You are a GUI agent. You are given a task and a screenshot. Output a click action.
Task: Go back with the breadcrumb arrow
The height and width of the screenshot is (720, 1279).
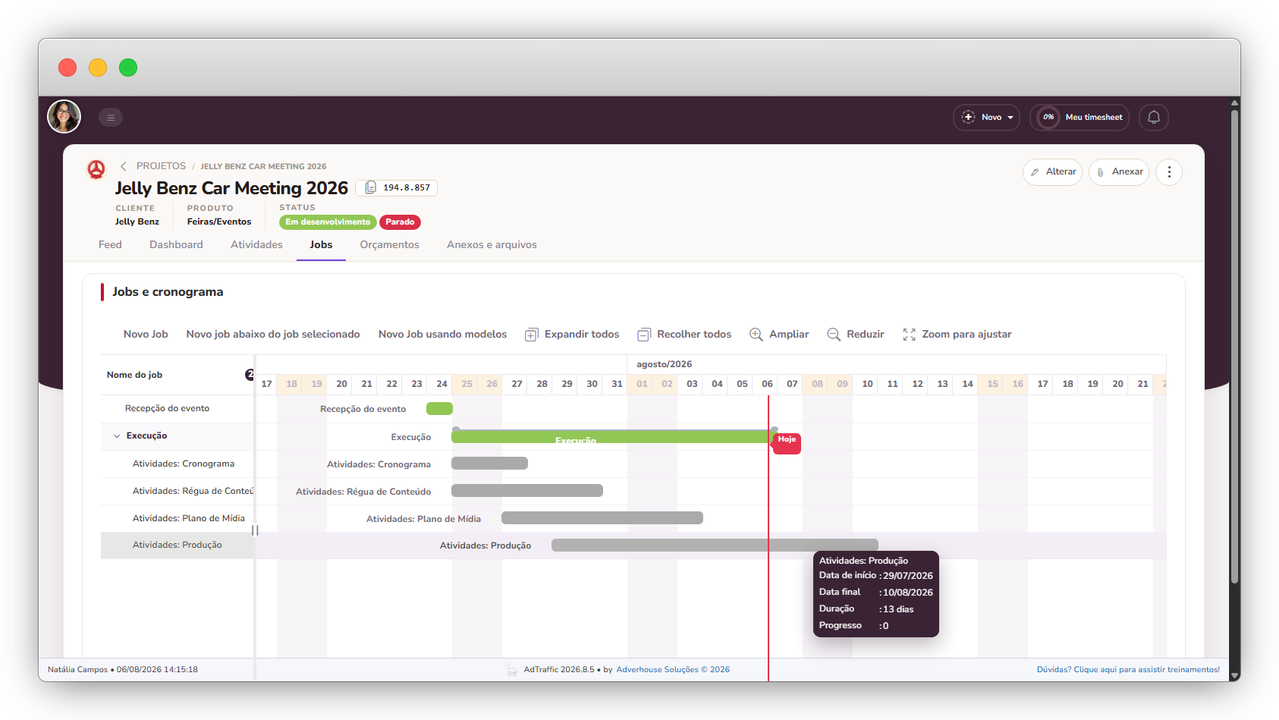pos(123,166)
